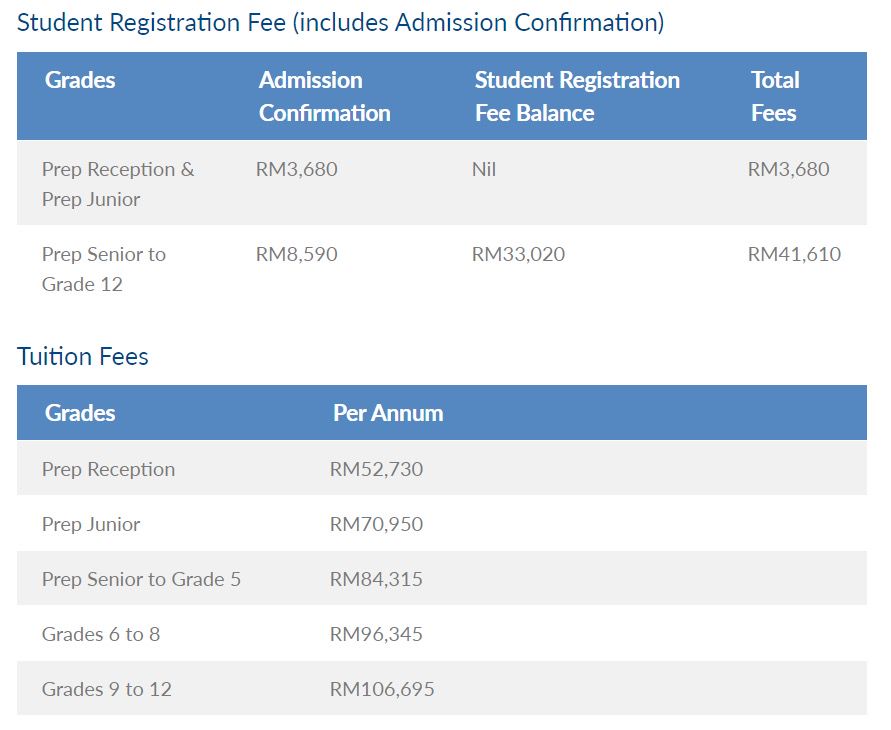Click the RM52,730 per annum amount
Viewport: 891px width, 730px height.
pos(376,469)
